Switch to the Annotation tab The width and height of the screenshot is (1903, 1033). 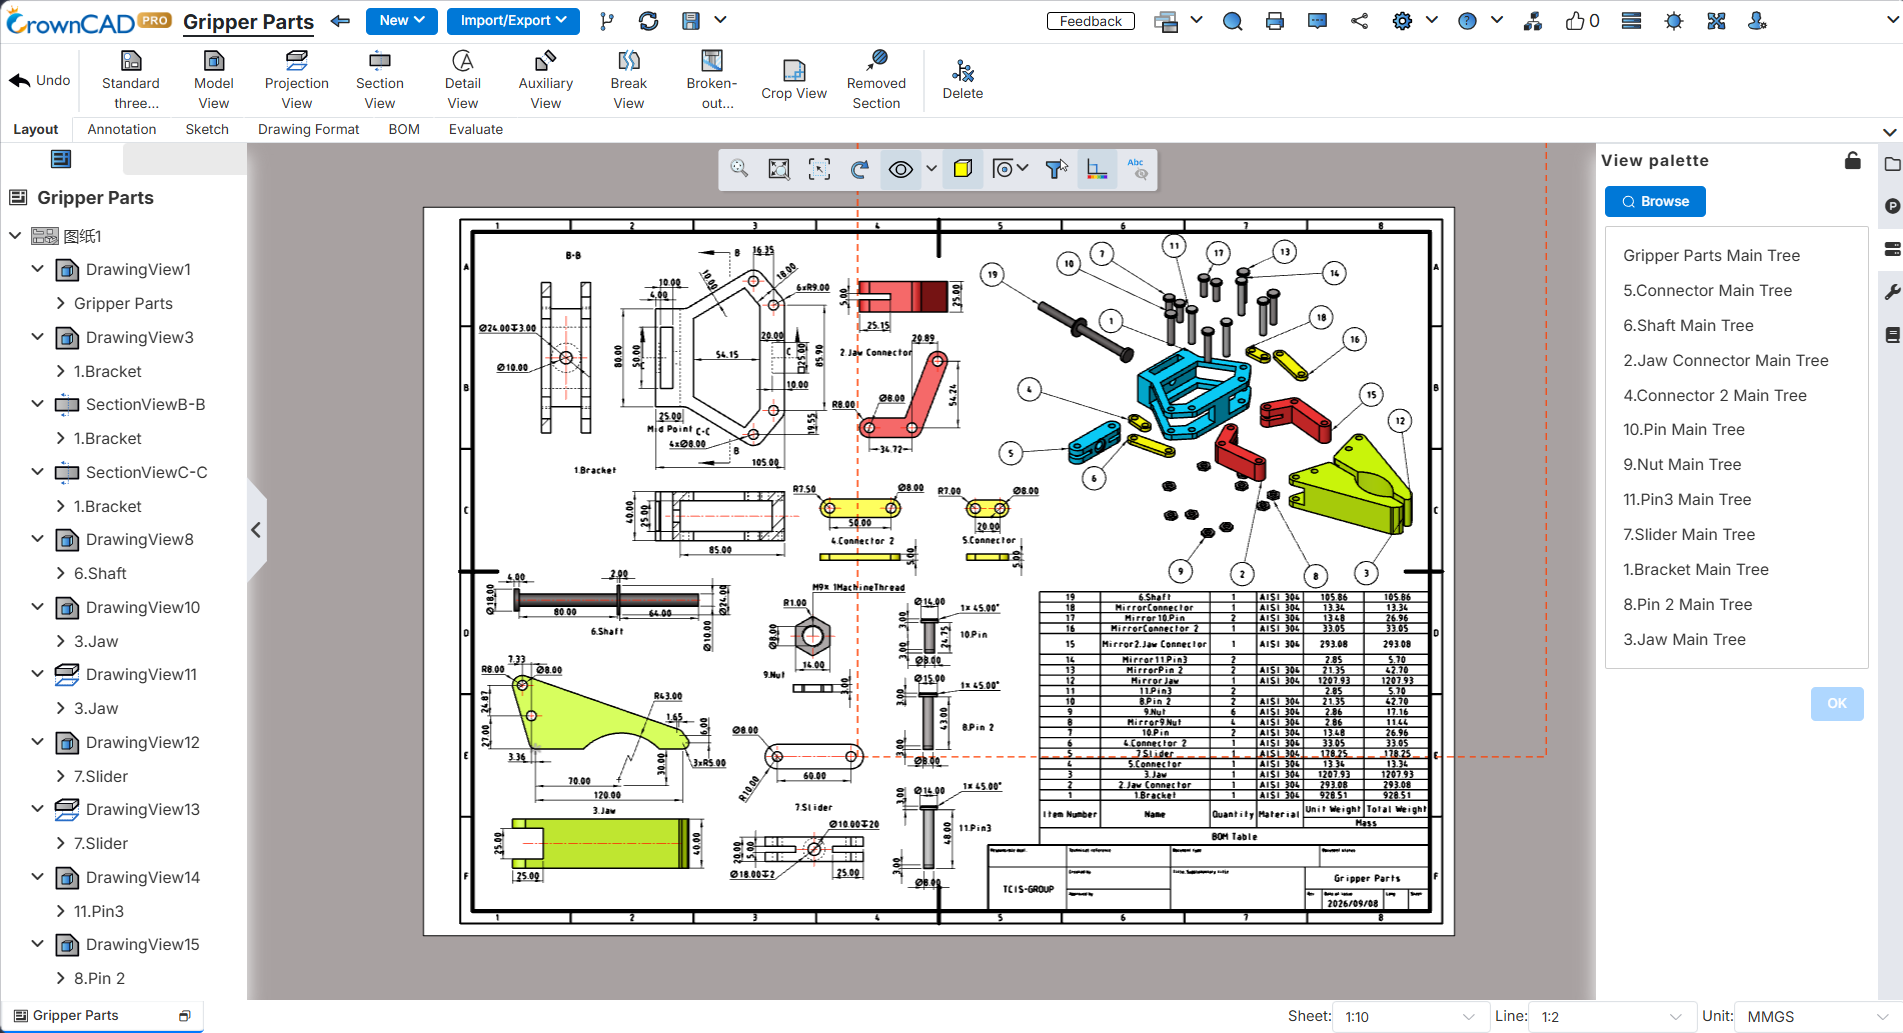122,129
